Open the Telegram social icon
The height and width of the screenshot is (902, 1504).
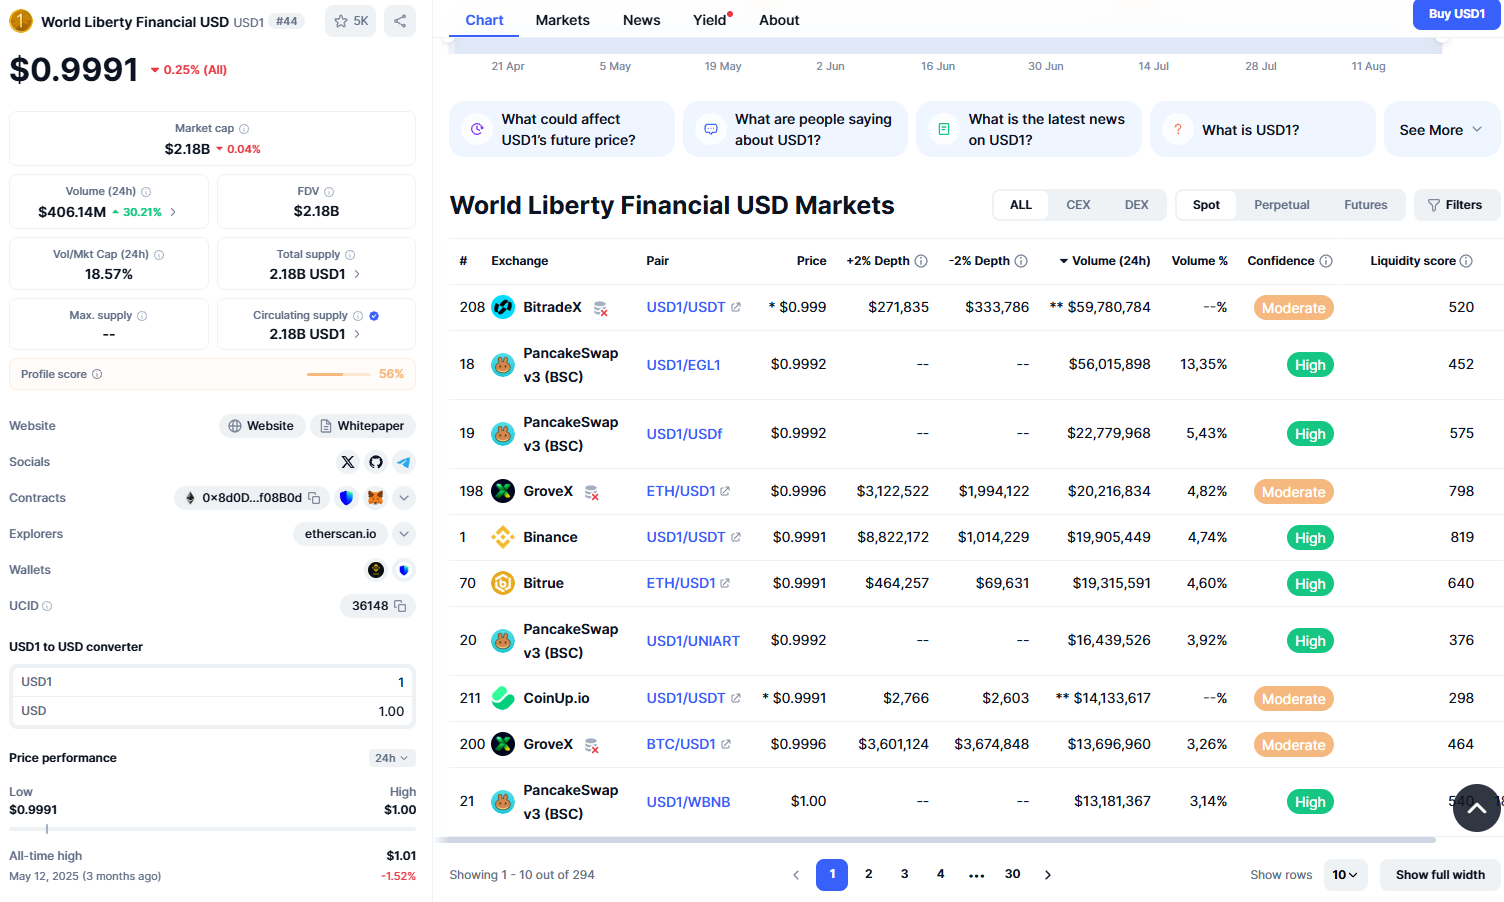pos(404,462)
